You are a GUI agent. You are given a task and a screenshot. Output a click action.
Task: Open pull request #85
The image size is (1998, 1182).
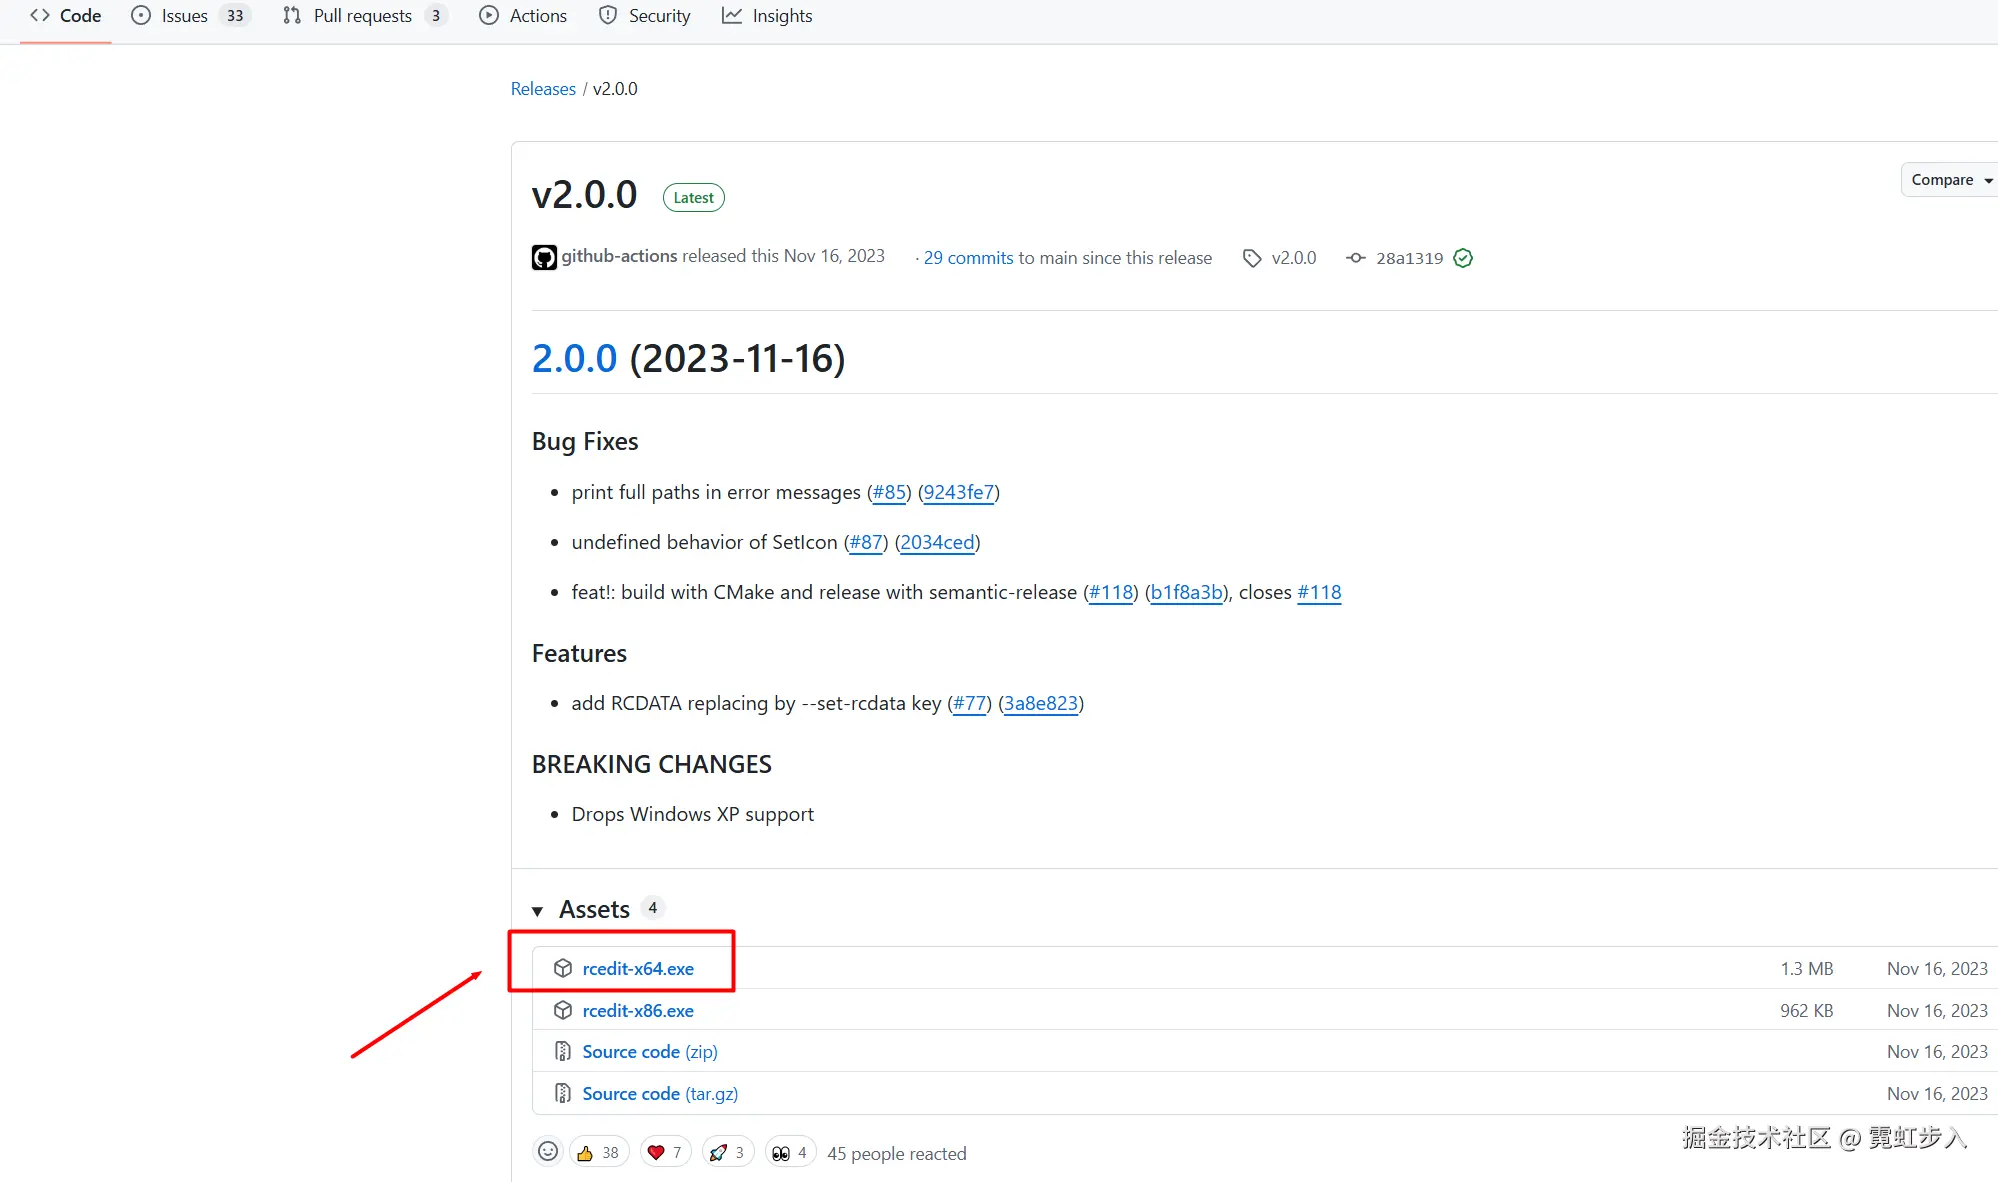point(889,492)
